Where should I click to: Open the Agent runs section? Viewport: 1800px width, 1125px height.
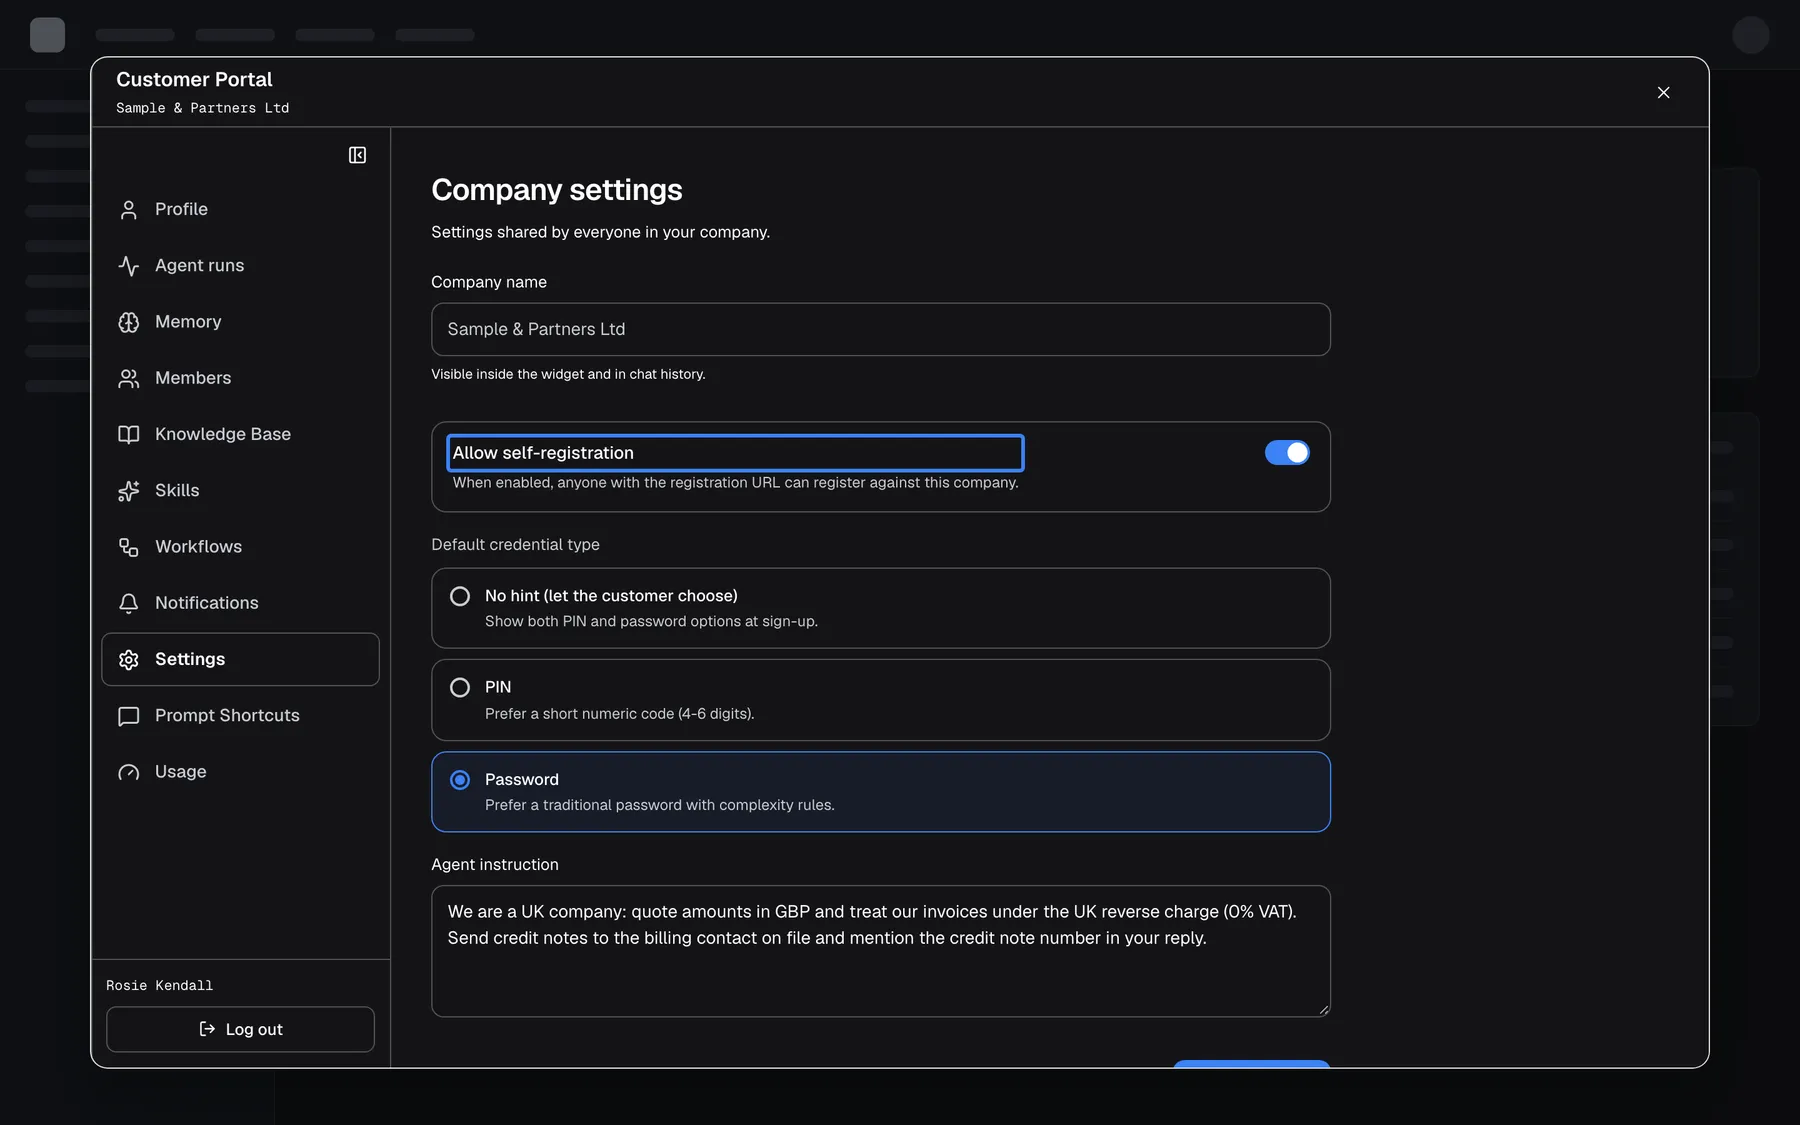coord(240,265)
